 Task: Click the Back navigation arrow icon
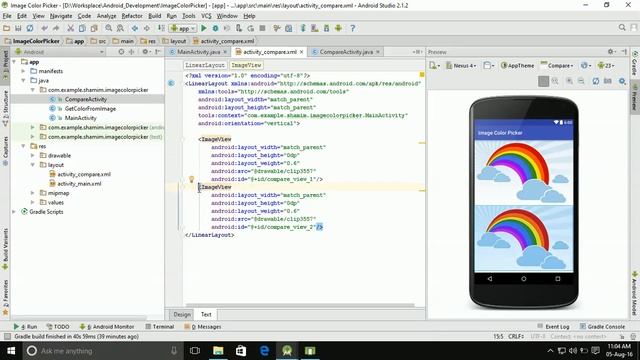(135, 28)
